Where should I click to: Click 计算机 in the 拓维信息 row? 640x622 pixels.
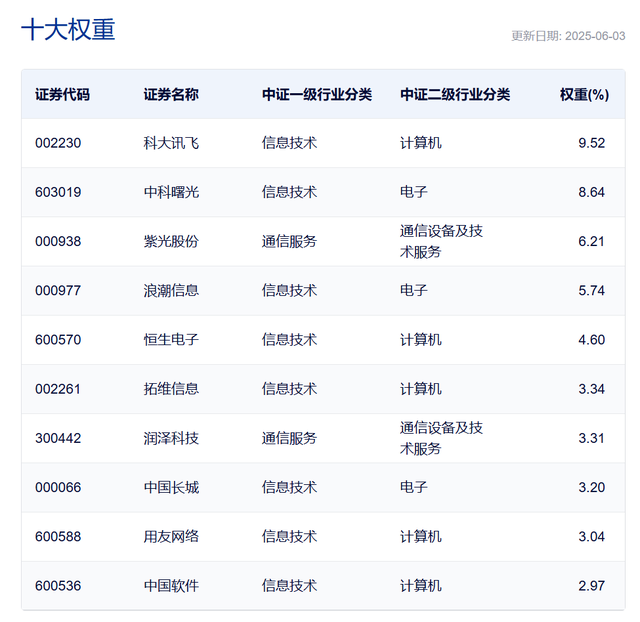(x=420, y=389)
